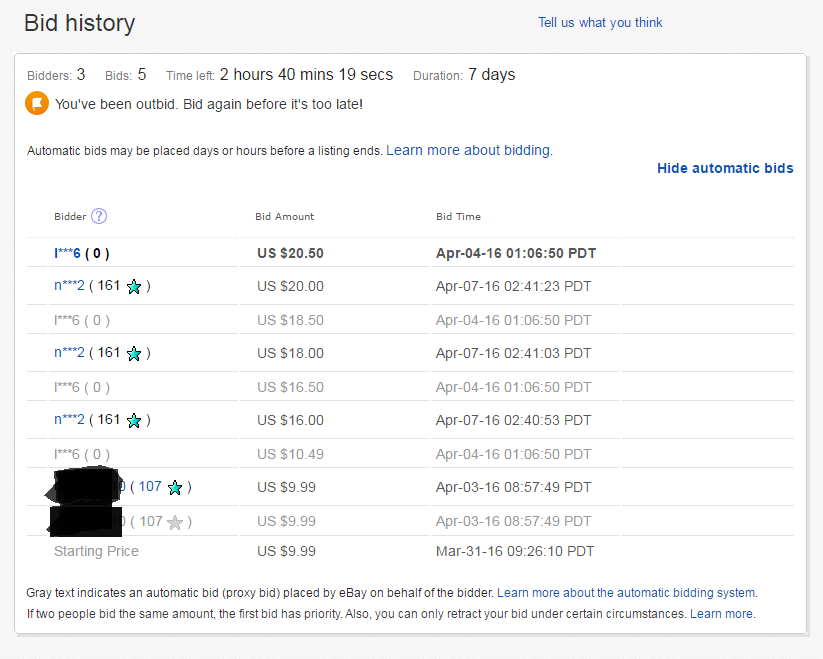Click the orange outbid alert icon
Screen dimensions: 823x659
[x=36, y=102]
